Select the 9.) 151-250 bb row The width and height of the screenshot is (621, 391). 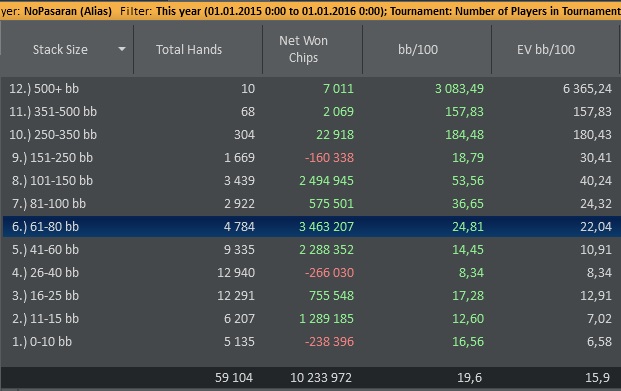click(312, 157)
